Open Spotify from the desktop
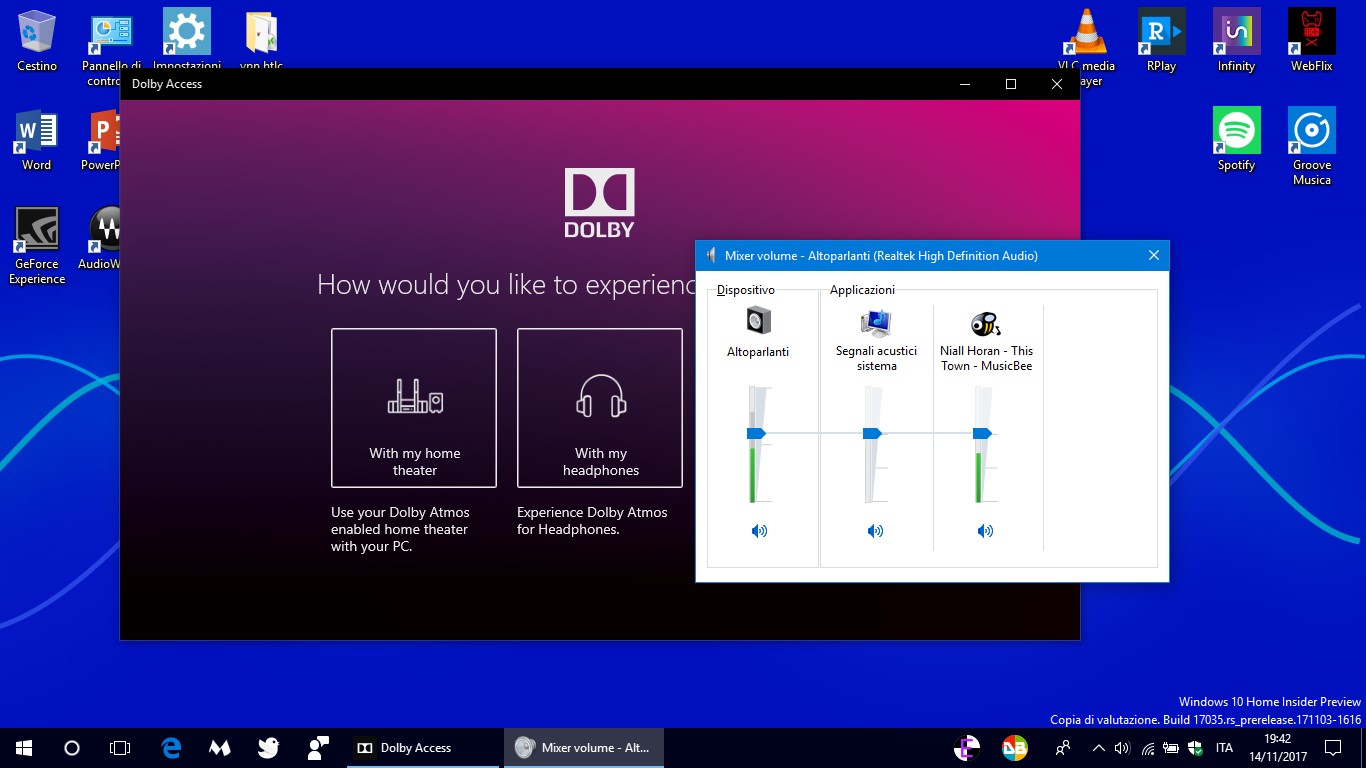Image resolution: width=1366 pixels, height=768 pixels. click(1236, 130)
